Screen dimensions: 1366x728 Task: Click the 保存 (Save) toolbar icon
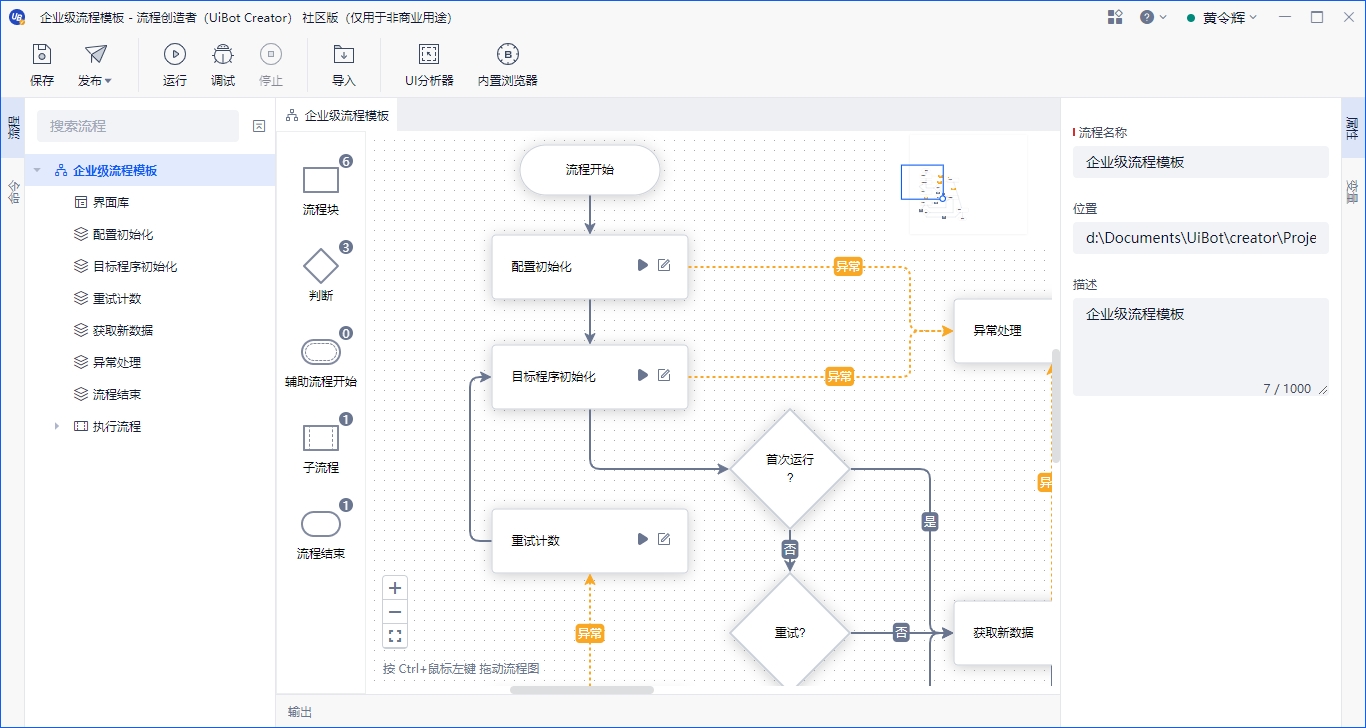point(42,55)
